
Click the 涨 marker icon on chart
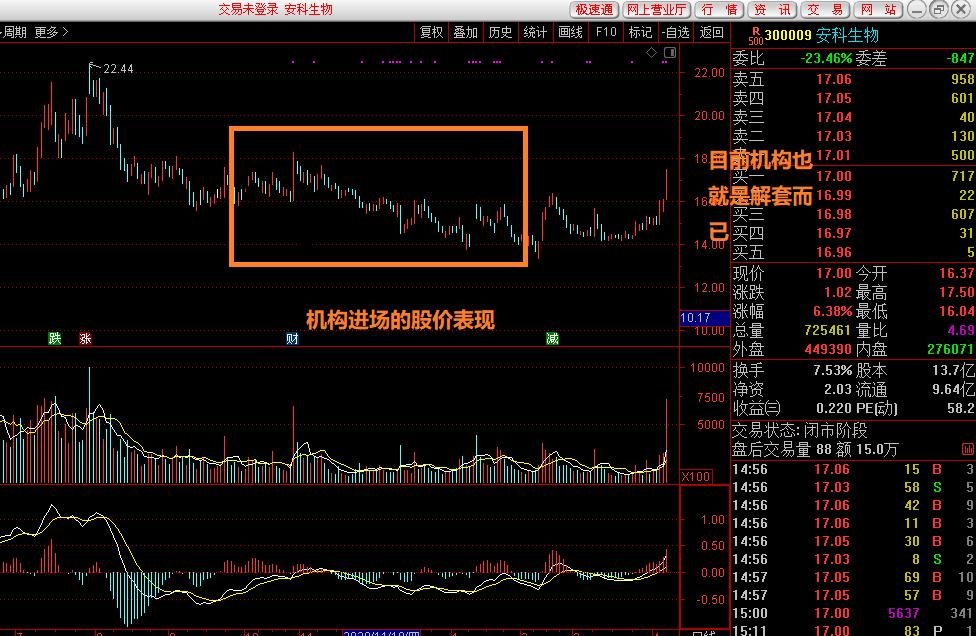pyautogui.click(x=85, y=339)
